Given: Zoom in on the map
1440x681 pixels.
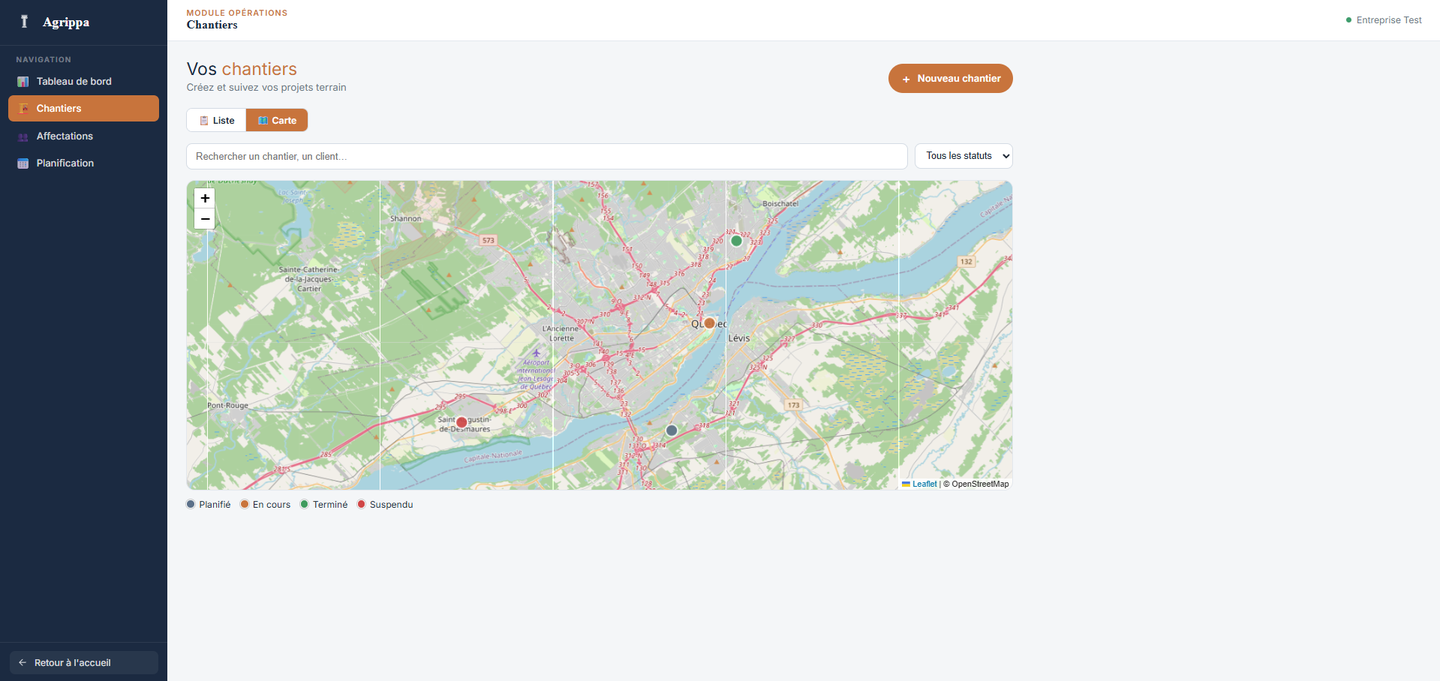Looking at the screenshot, I should click(205, 198).
